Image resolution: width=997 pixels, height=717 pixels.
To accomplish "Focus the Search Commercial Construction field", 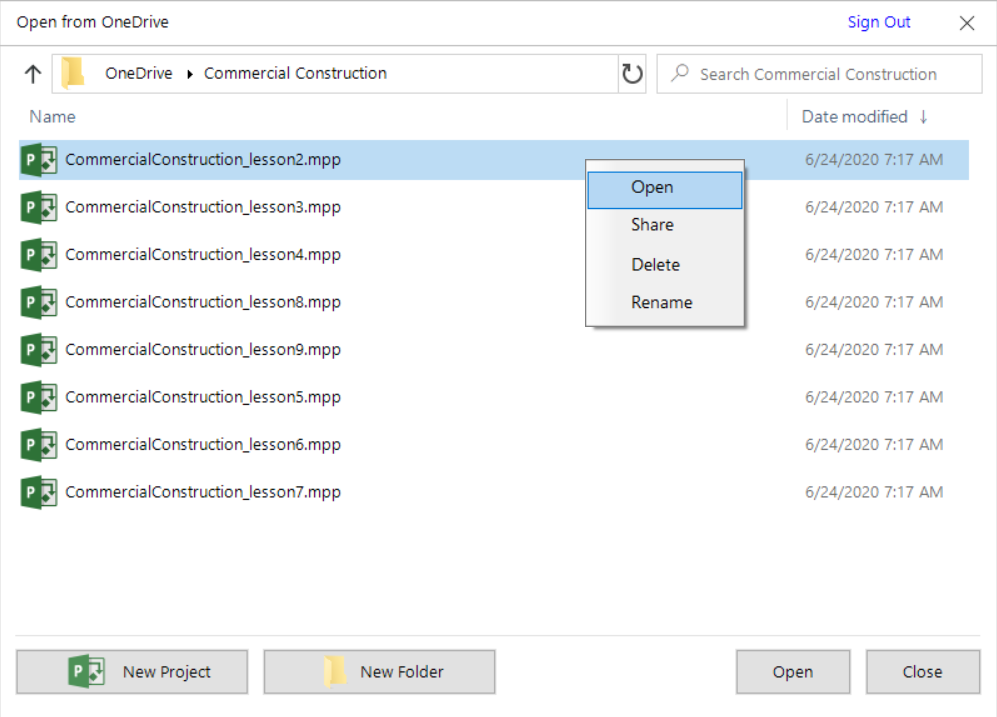I will [830, 74].
